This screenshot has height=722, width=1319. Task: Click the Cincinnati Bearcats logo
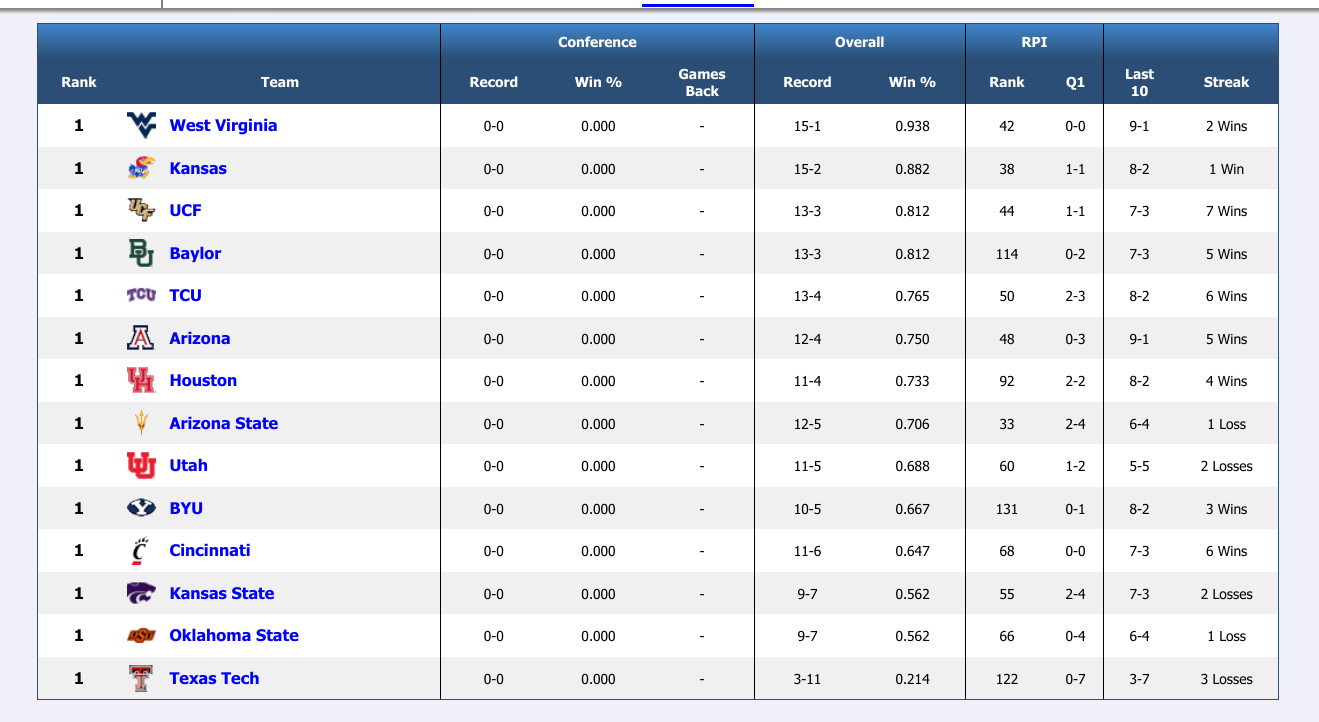point(141,551)
